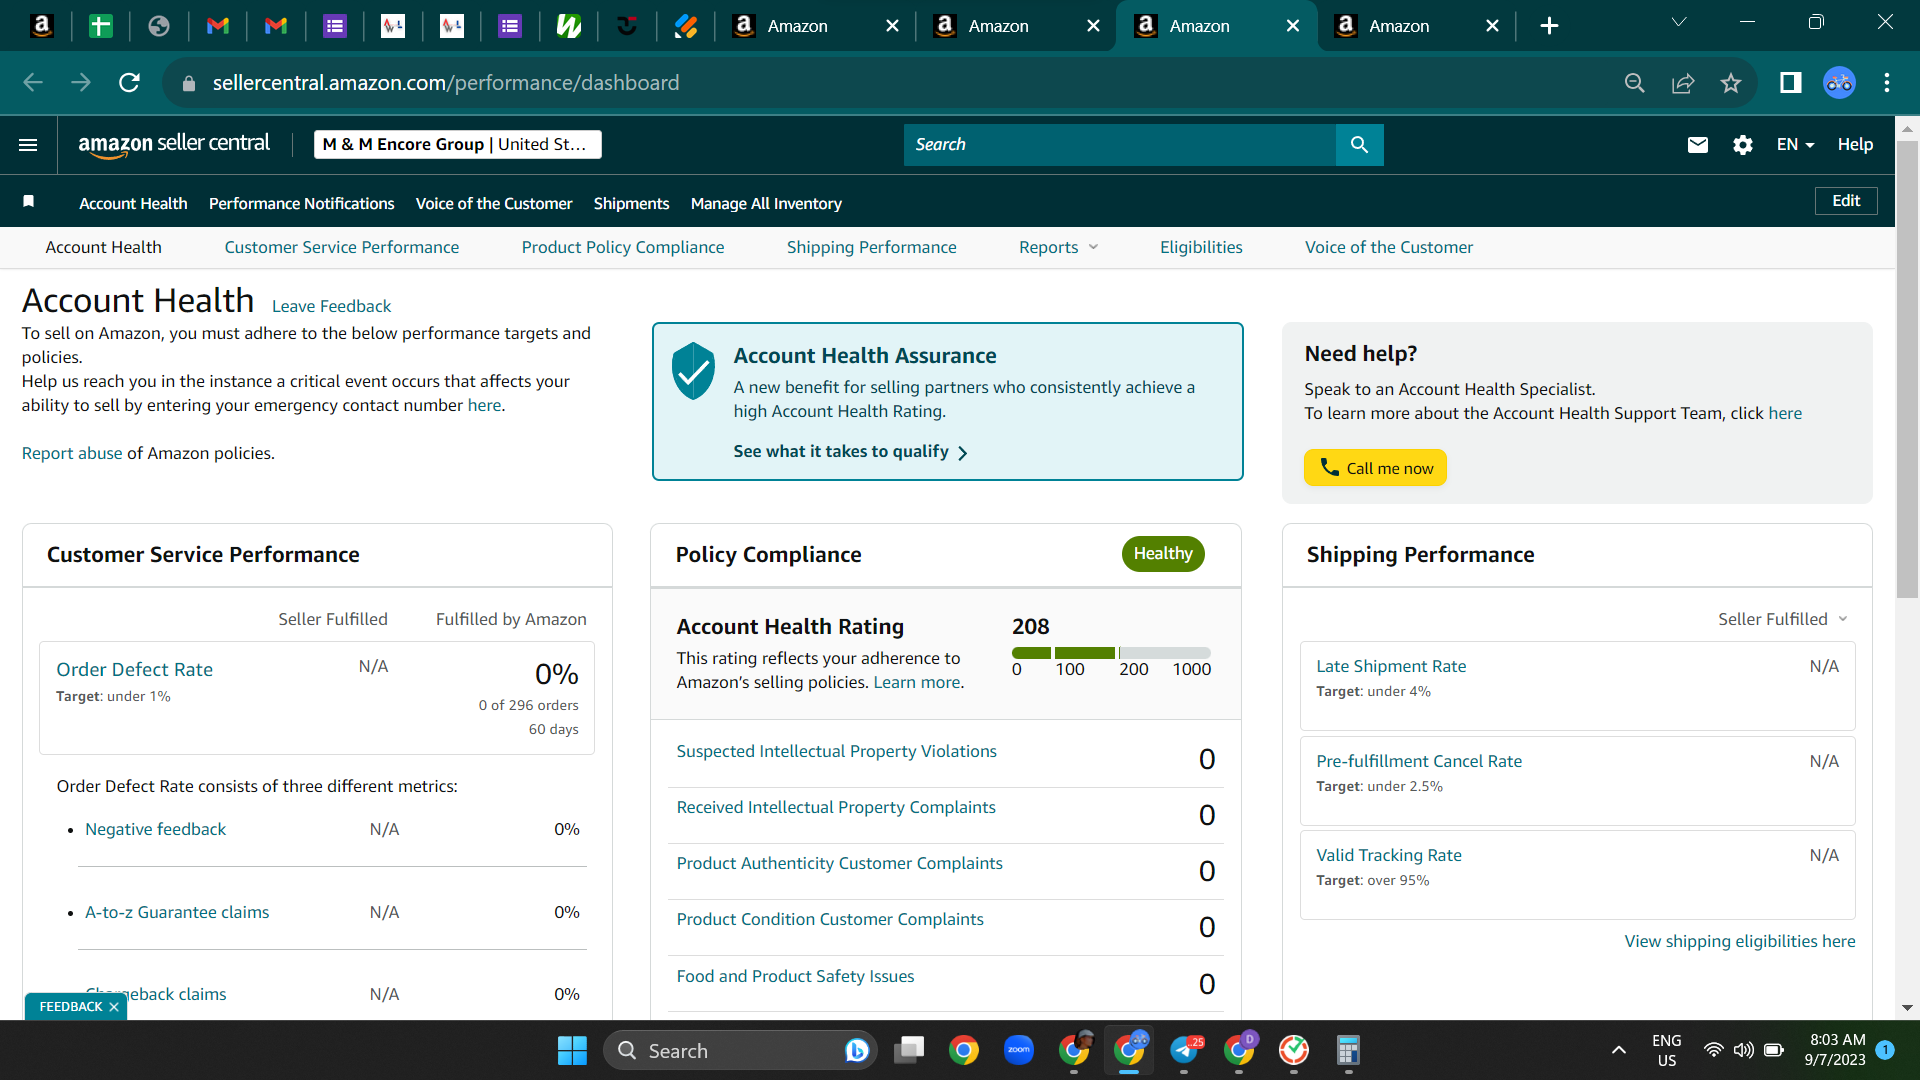Click the browser address bar
Viewport: 1920px width, 1080px height.
click(900, 83)
